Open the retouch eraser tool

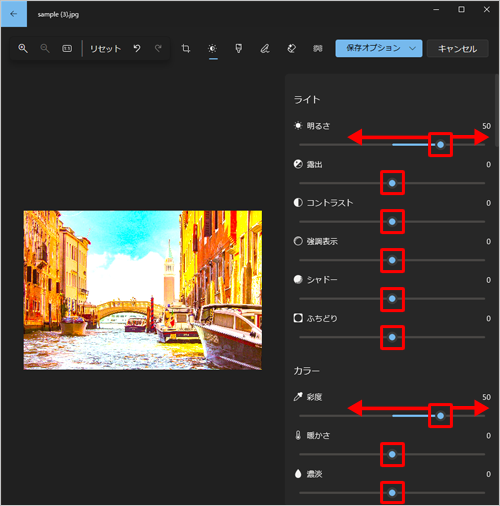tap(292, 49)
